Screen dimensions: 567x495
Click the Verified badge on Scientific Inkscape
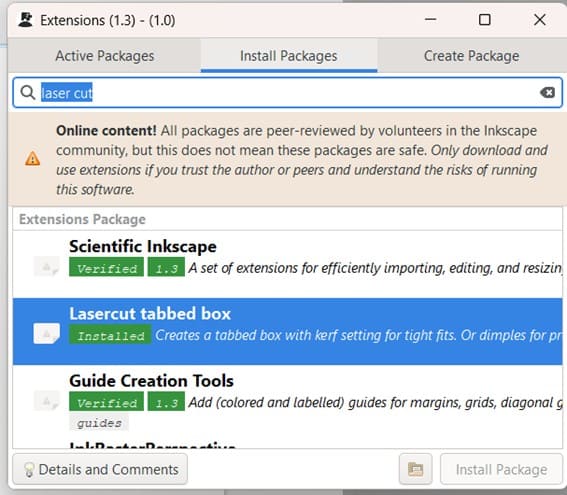tap(107, 268)
